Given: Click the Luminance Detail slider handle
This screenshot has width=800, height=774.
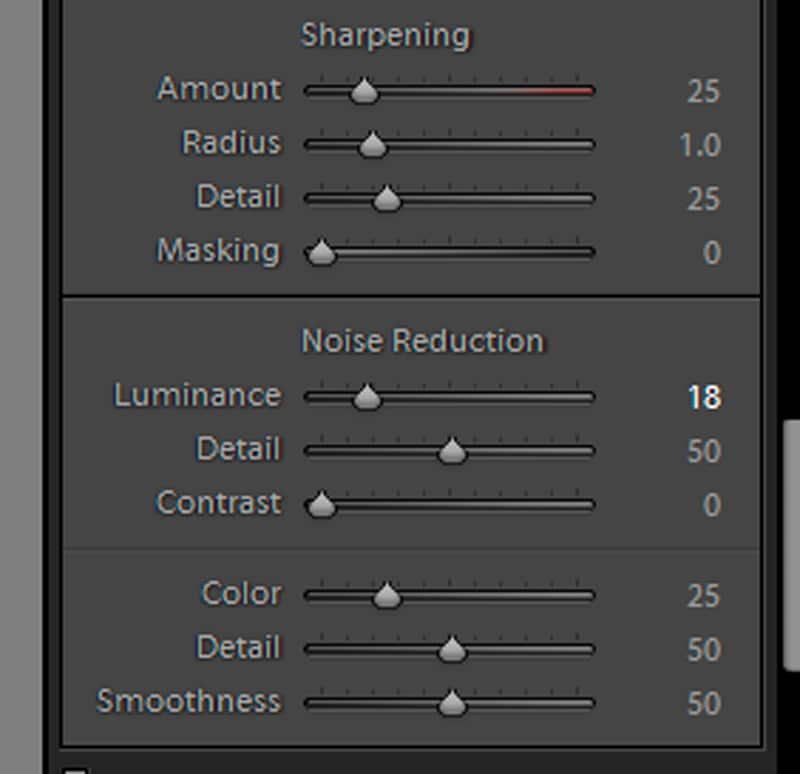Looking at the screenshot, I should [452, 452].
